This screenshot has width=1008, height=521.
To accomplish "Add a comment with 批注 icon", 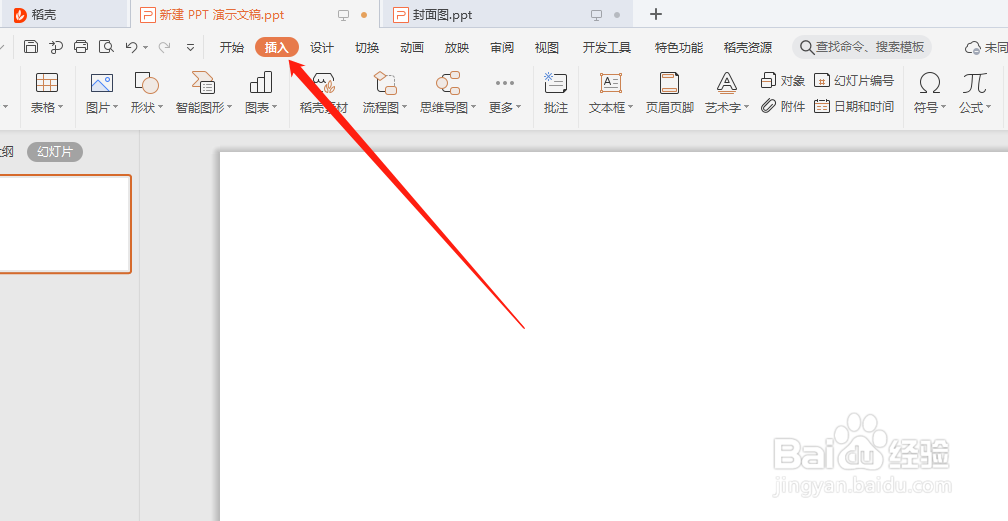I will pyautogui.click(x=555, y=83).
